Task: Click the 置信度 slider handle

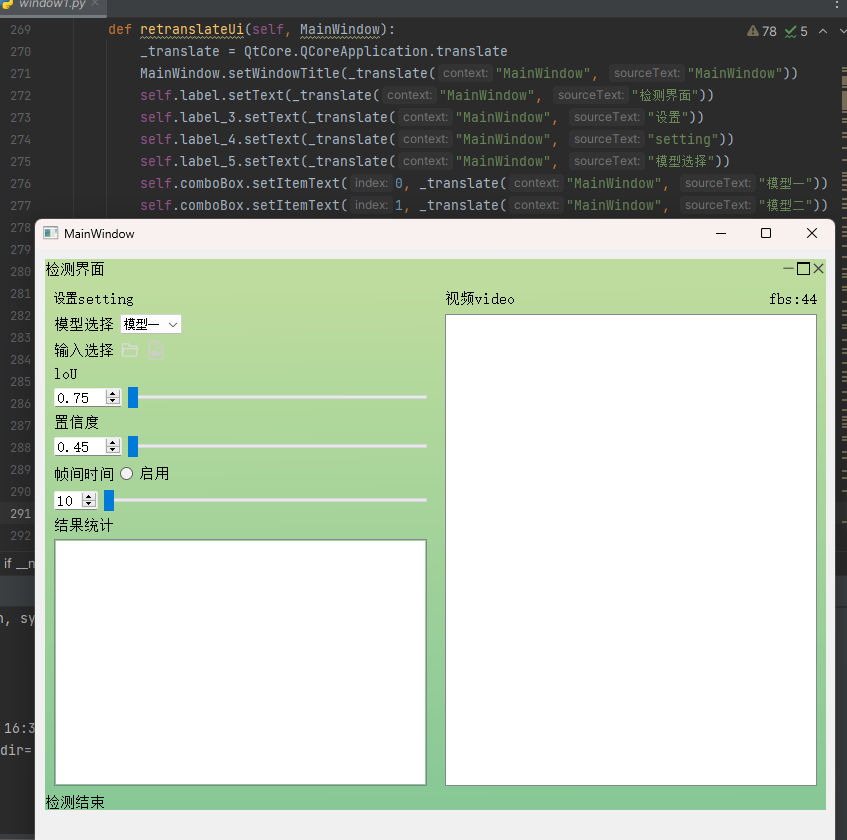Action: pos(133,447)
